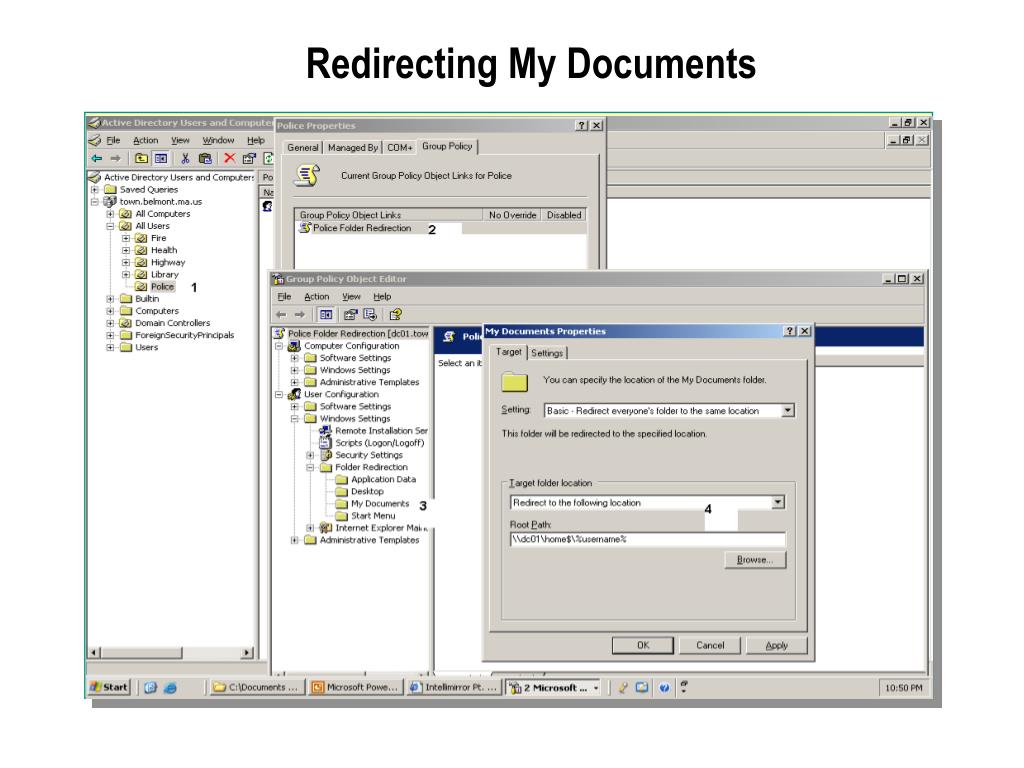Click Export List icon in Group Policy Editor toolbar
1024x768 pixels.
click(370, 315)
